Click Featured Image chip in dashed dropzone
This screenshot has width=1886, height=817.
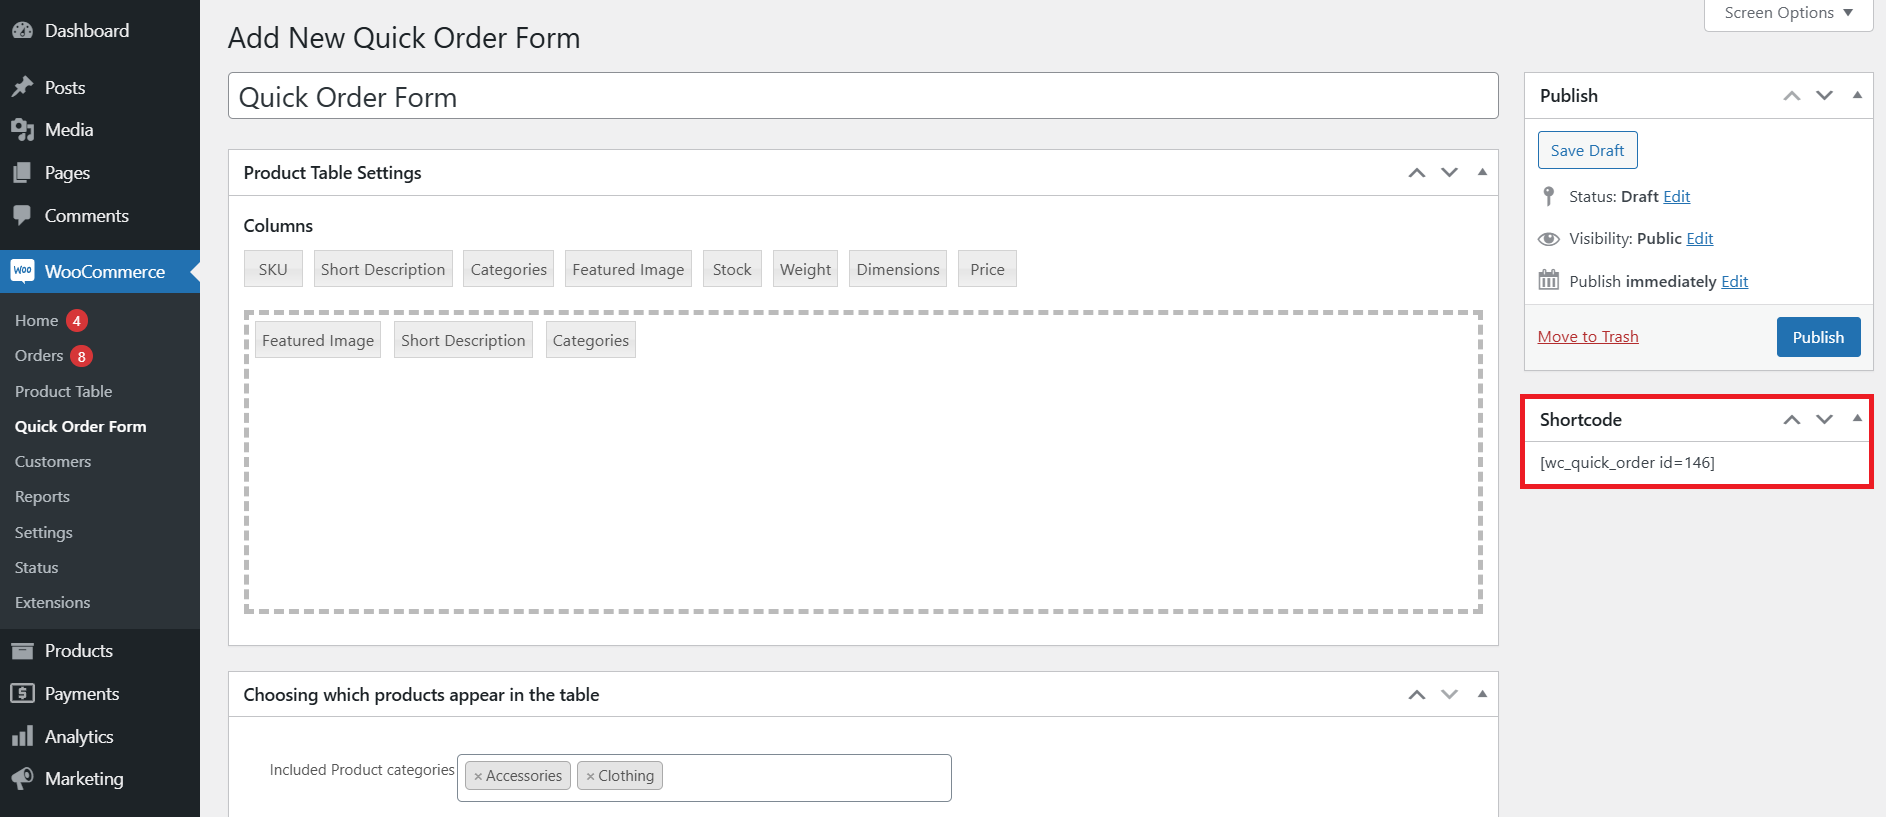pos(318,340)
